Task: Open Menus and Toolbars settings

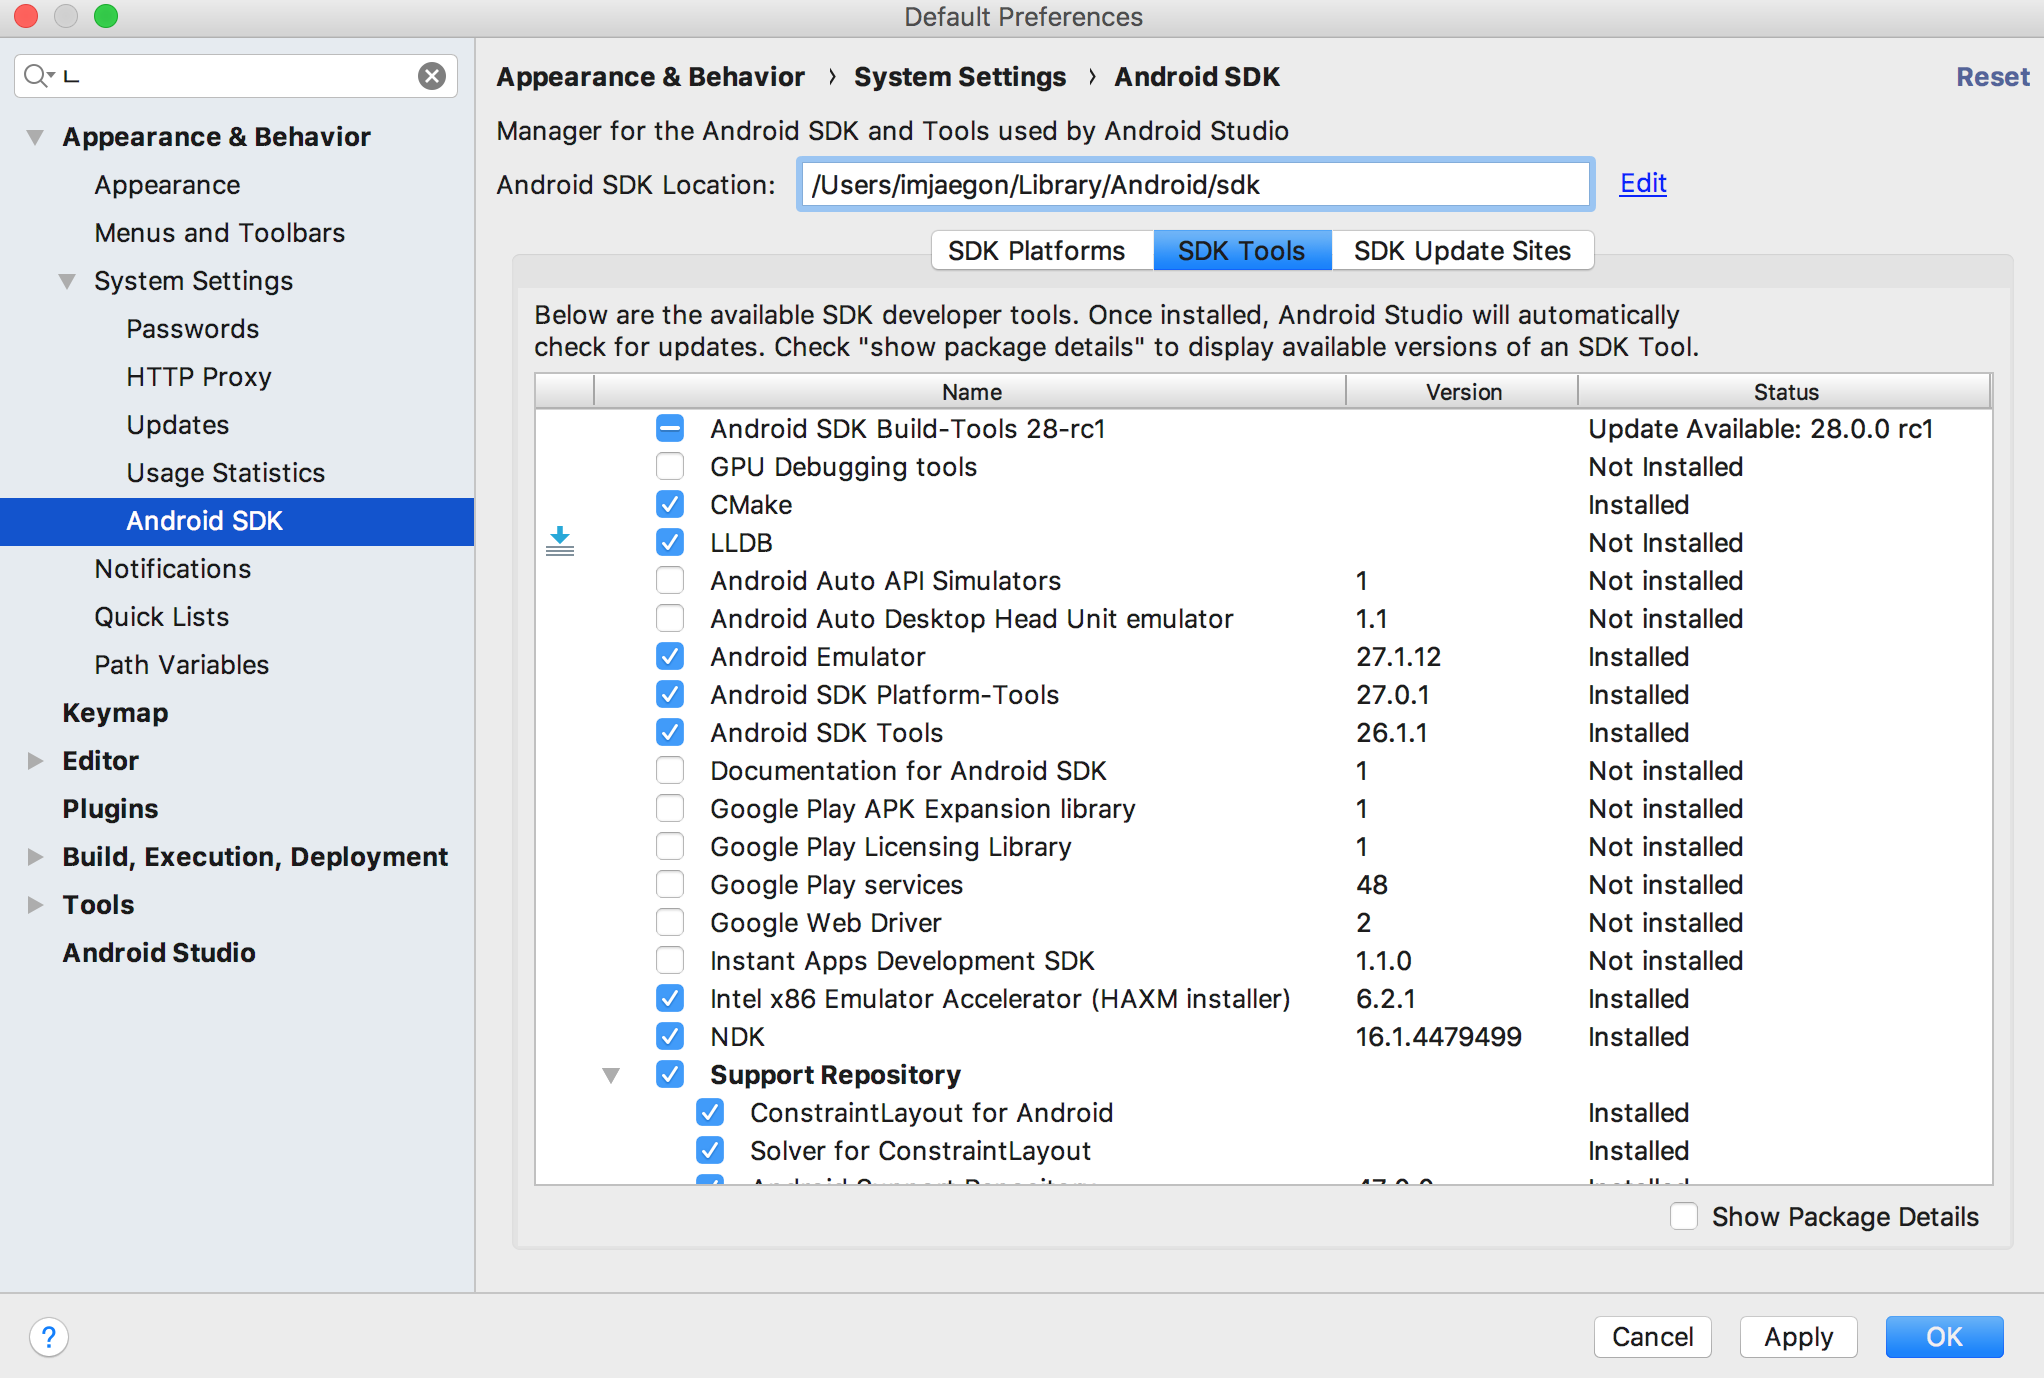Action: 220,233
